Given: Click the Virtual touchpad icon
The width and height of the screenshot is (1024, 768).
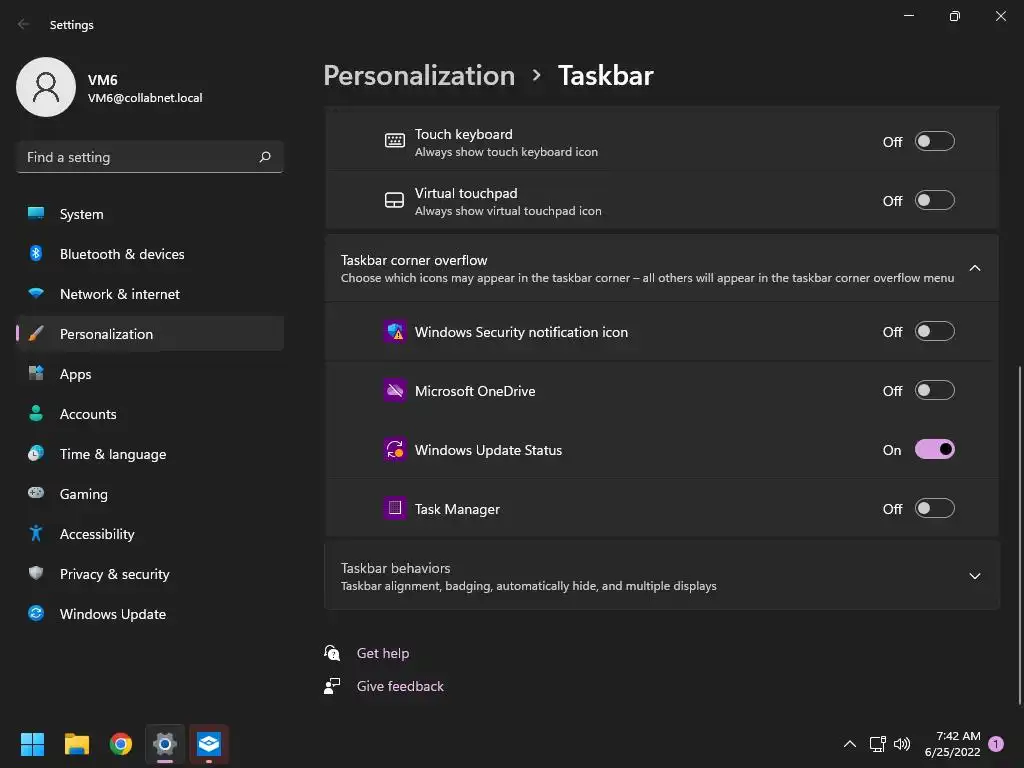Looking at the screenshot, I should pyautogui.click(x=395, y=200).
